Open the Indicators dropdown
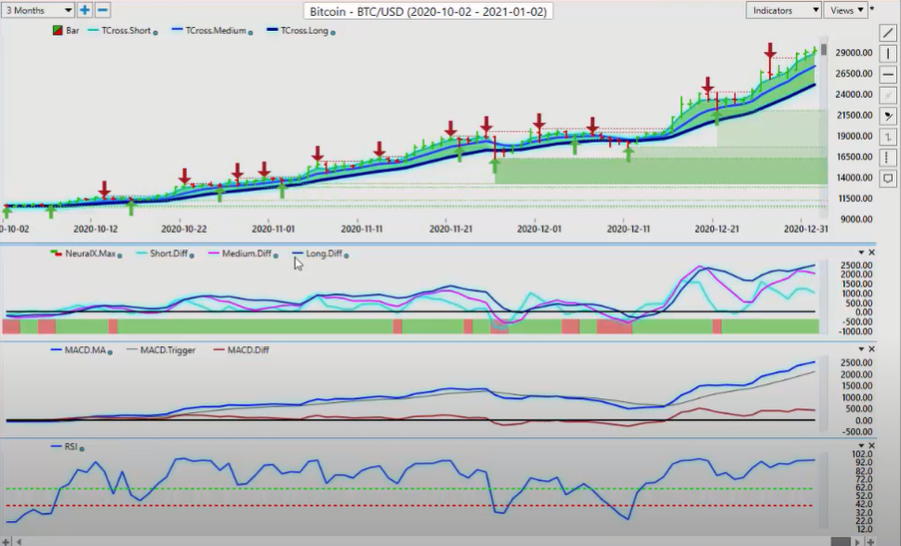The image size is (901, 546). (x=783, y=10)
